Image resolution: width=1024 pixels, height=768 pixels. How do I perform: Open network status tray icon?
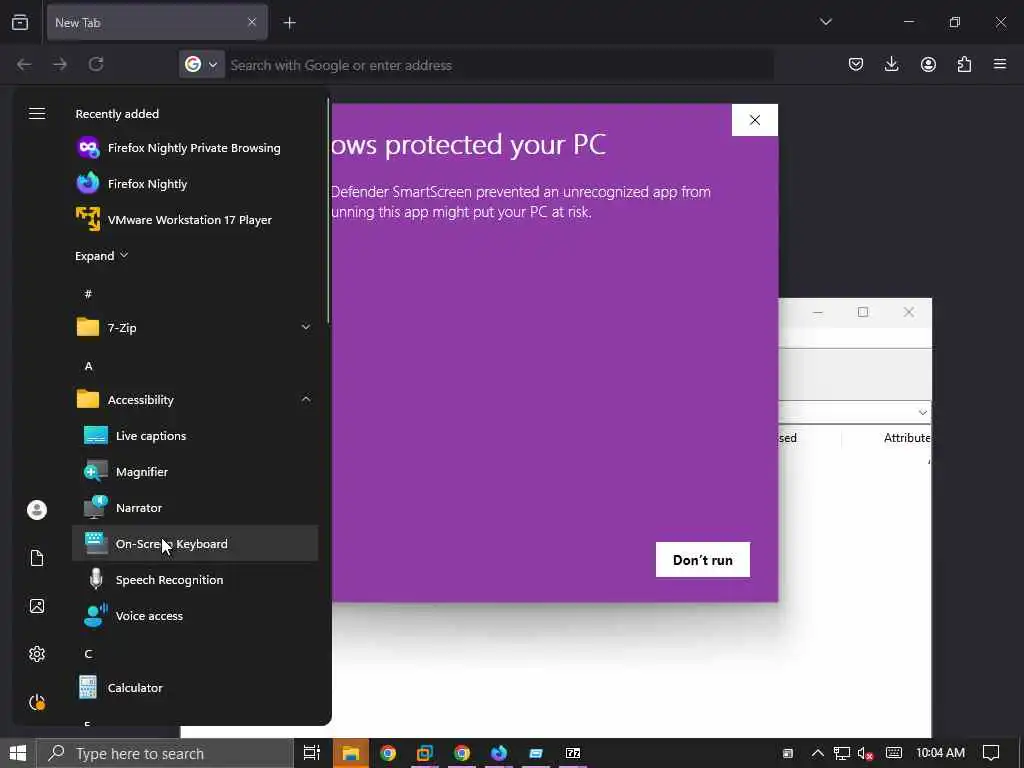pyautogui.click(x=842, y=753)
